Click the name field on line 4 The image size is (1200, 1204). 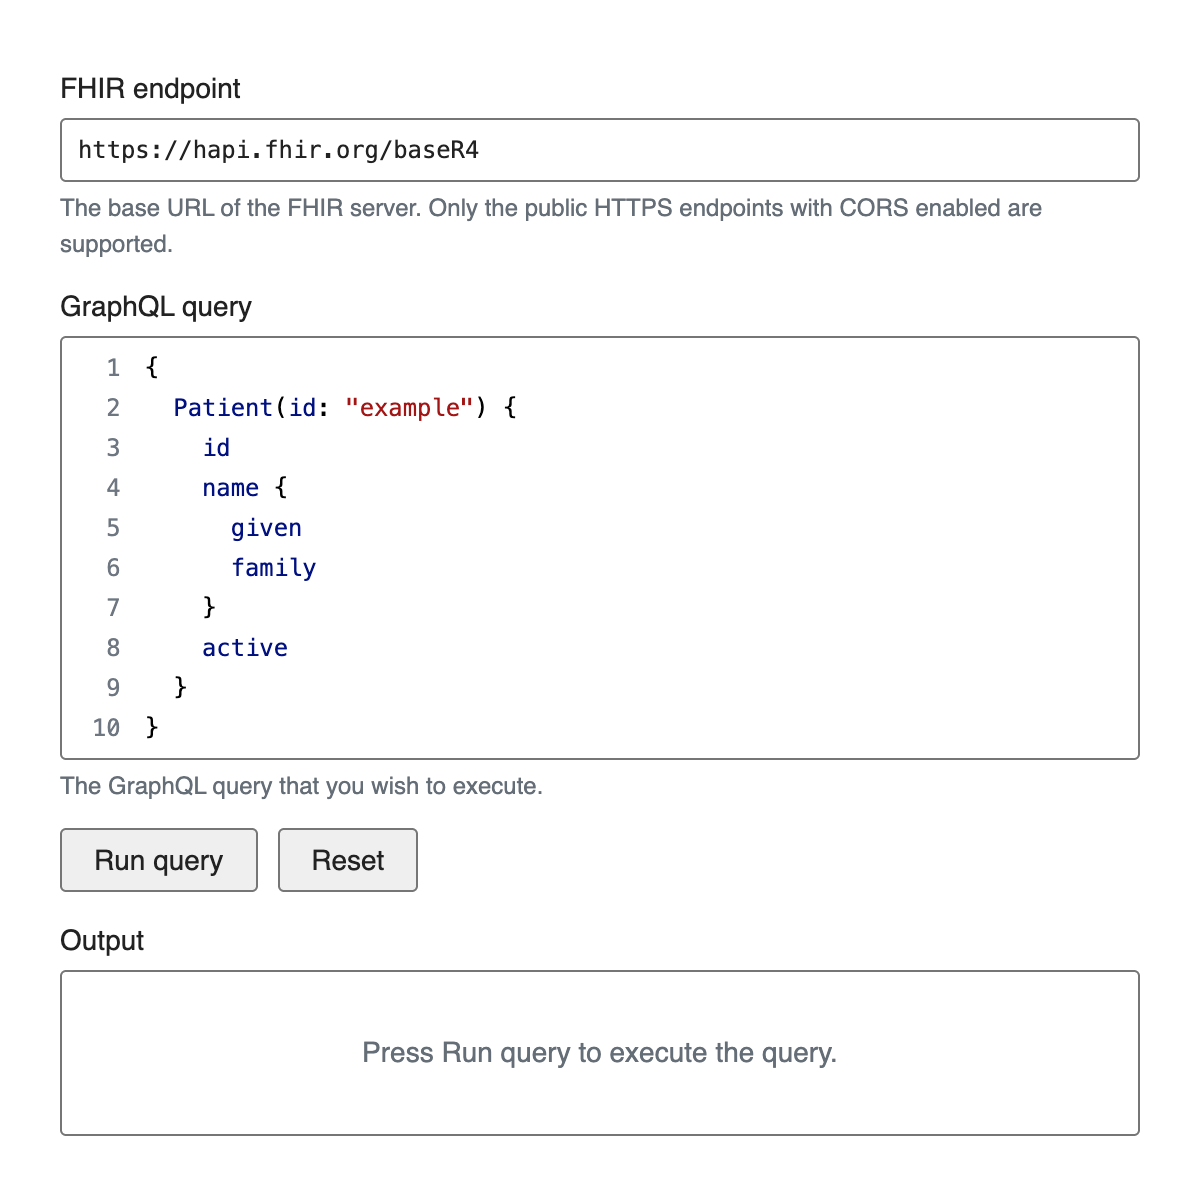(x=230, y=488)
